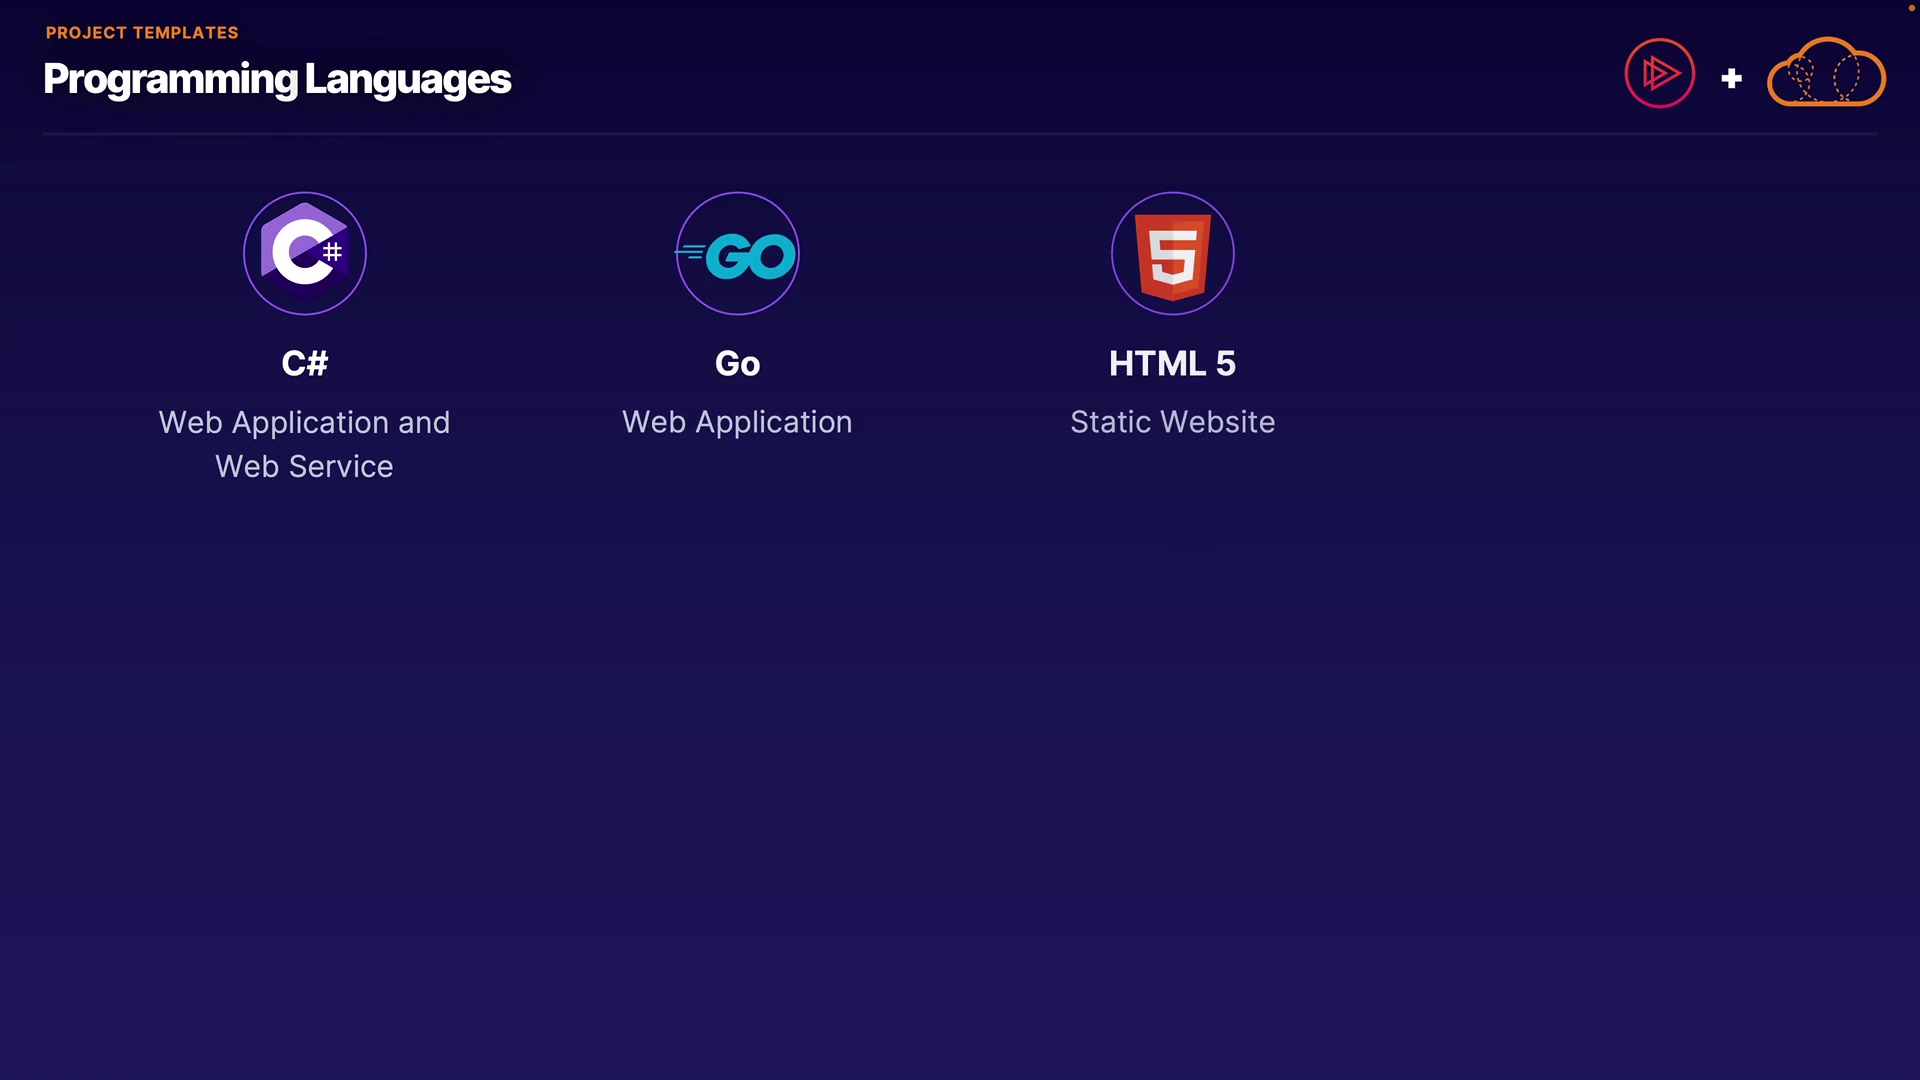1920x1080 pixels.
Task: Click the Pluralsight play logo icon
Action: pyautogui.click(x=1659, y=73)
